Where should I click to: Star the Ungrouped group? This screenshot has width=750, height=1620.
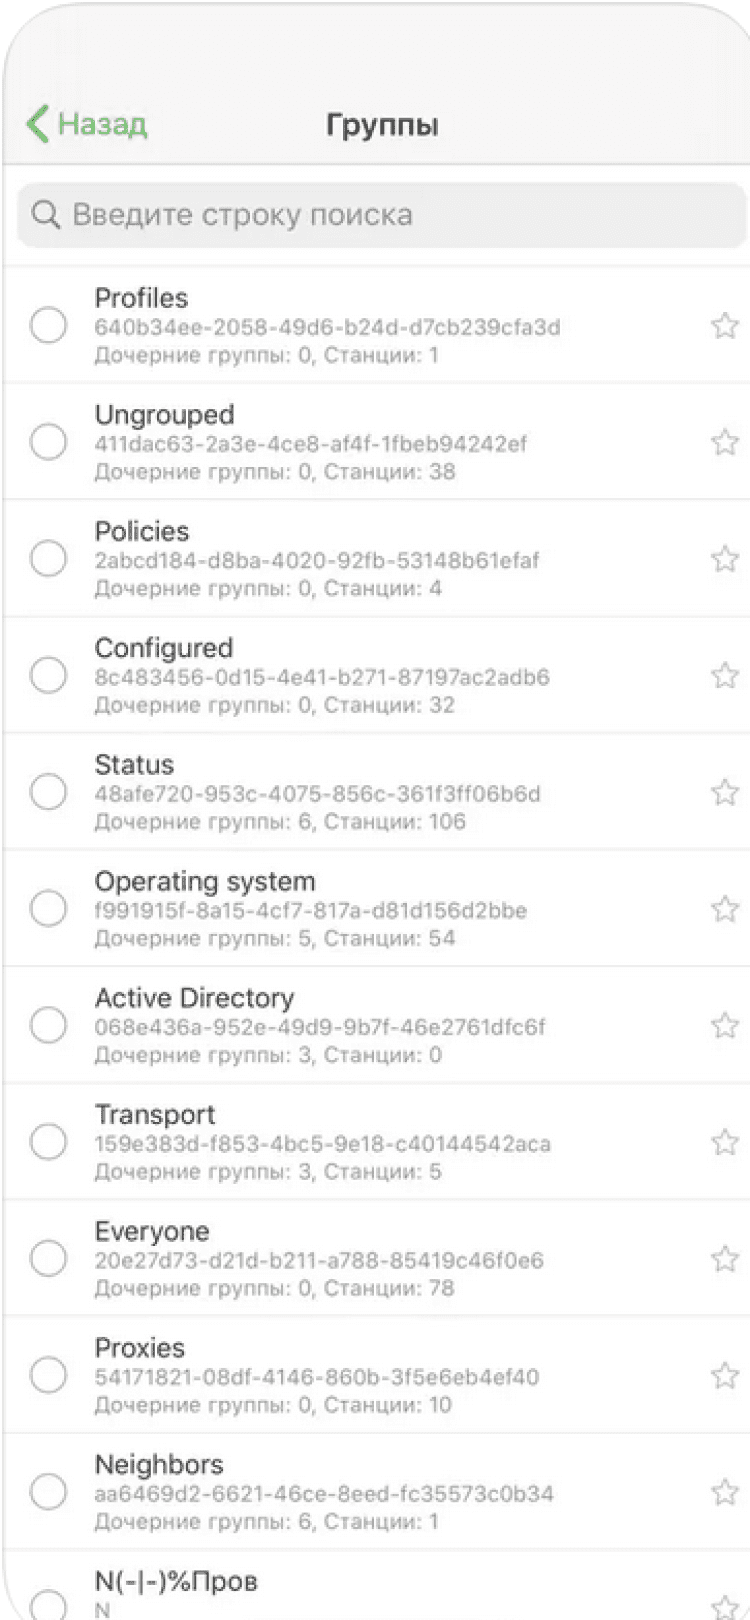pos(724,442)
